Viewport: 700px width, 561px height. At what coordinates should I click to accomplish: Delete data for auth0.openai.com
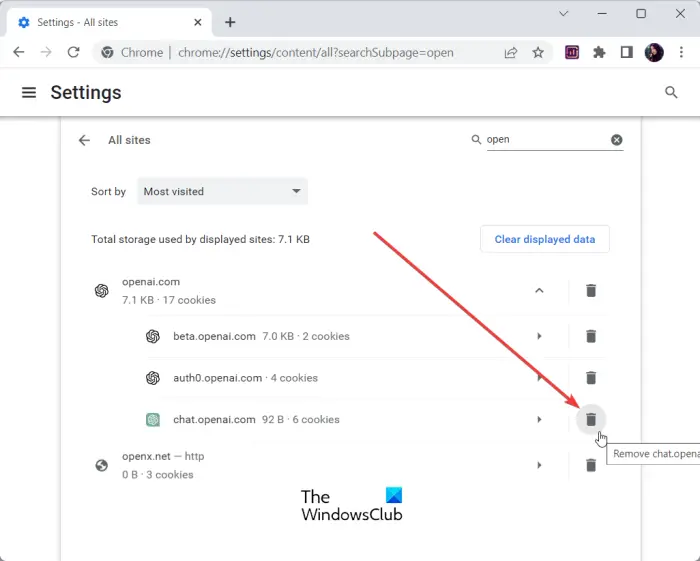pos(591,378)
